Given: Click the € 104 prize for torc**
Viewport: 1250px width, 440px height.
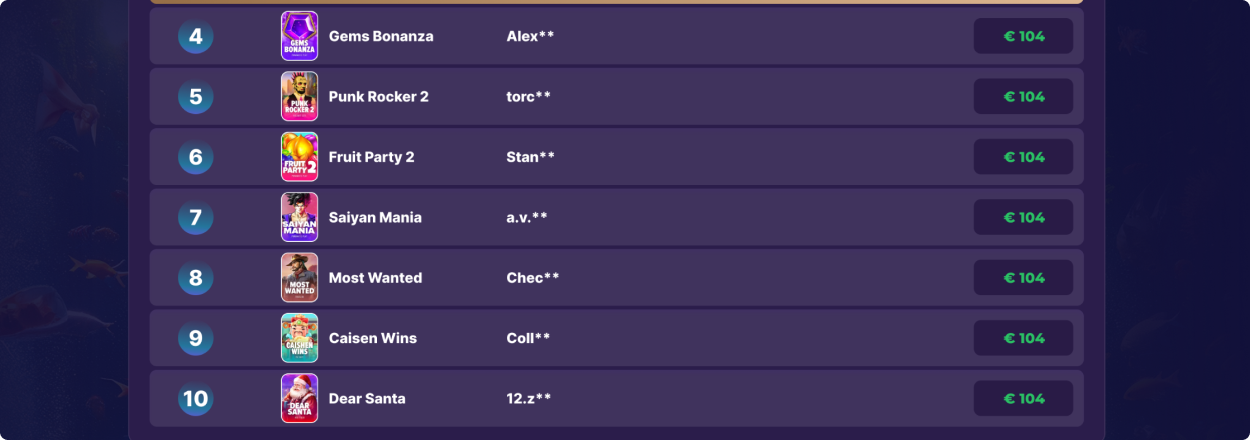Looking at the screenshot, I should pos(1024,96).
